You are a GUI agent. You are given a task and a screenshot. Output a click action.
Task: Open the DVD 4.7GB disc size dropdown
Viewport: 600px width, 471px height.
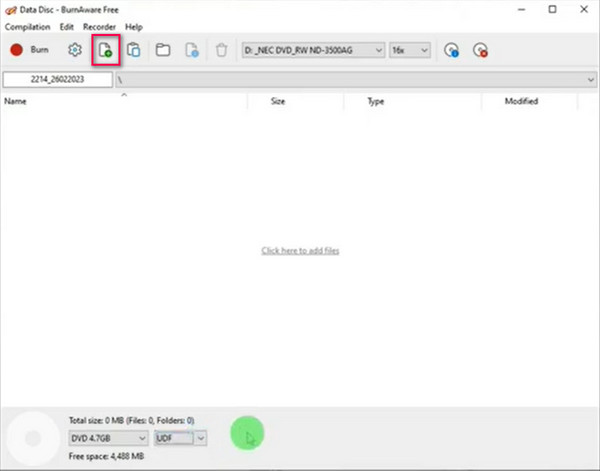point(108,438)
